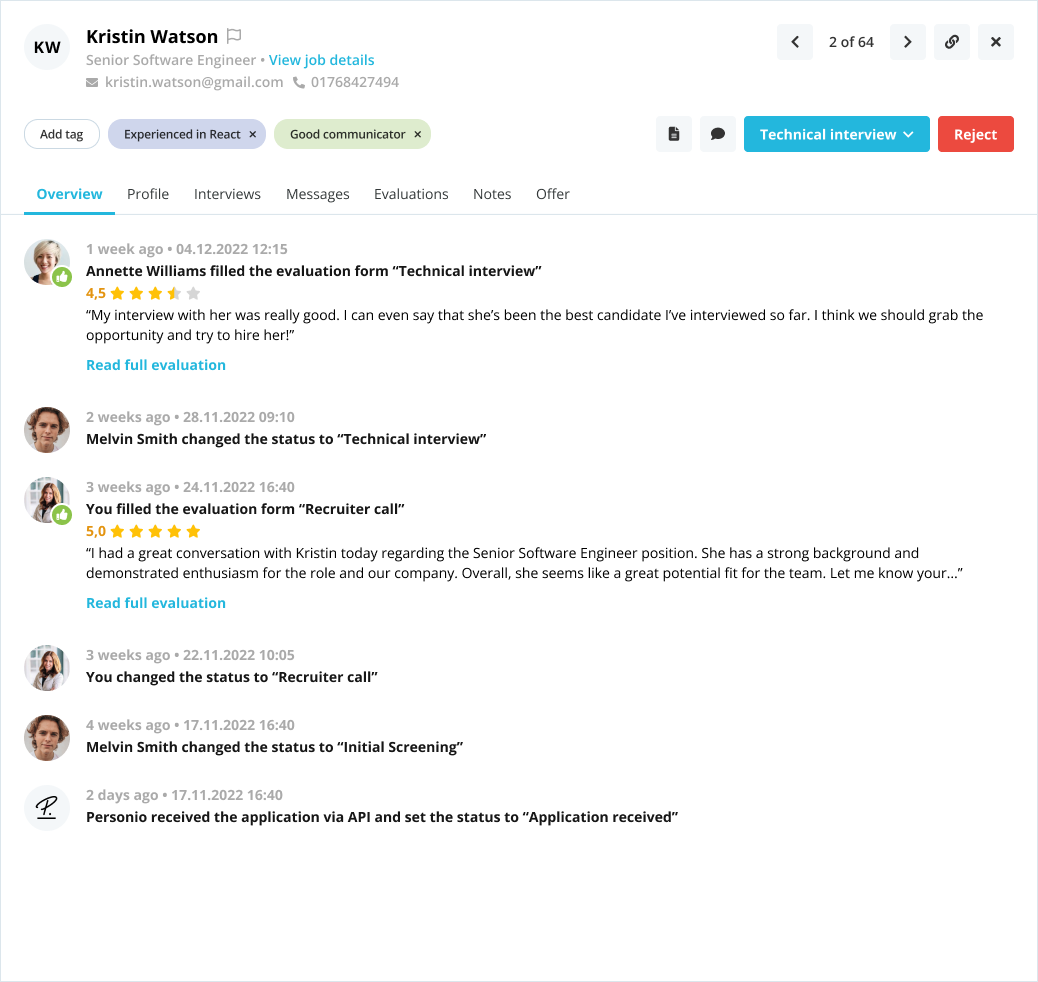Click phone number 01768427494
The width and height of the screenshot is (1038, 982).
[x=355, y=82]
